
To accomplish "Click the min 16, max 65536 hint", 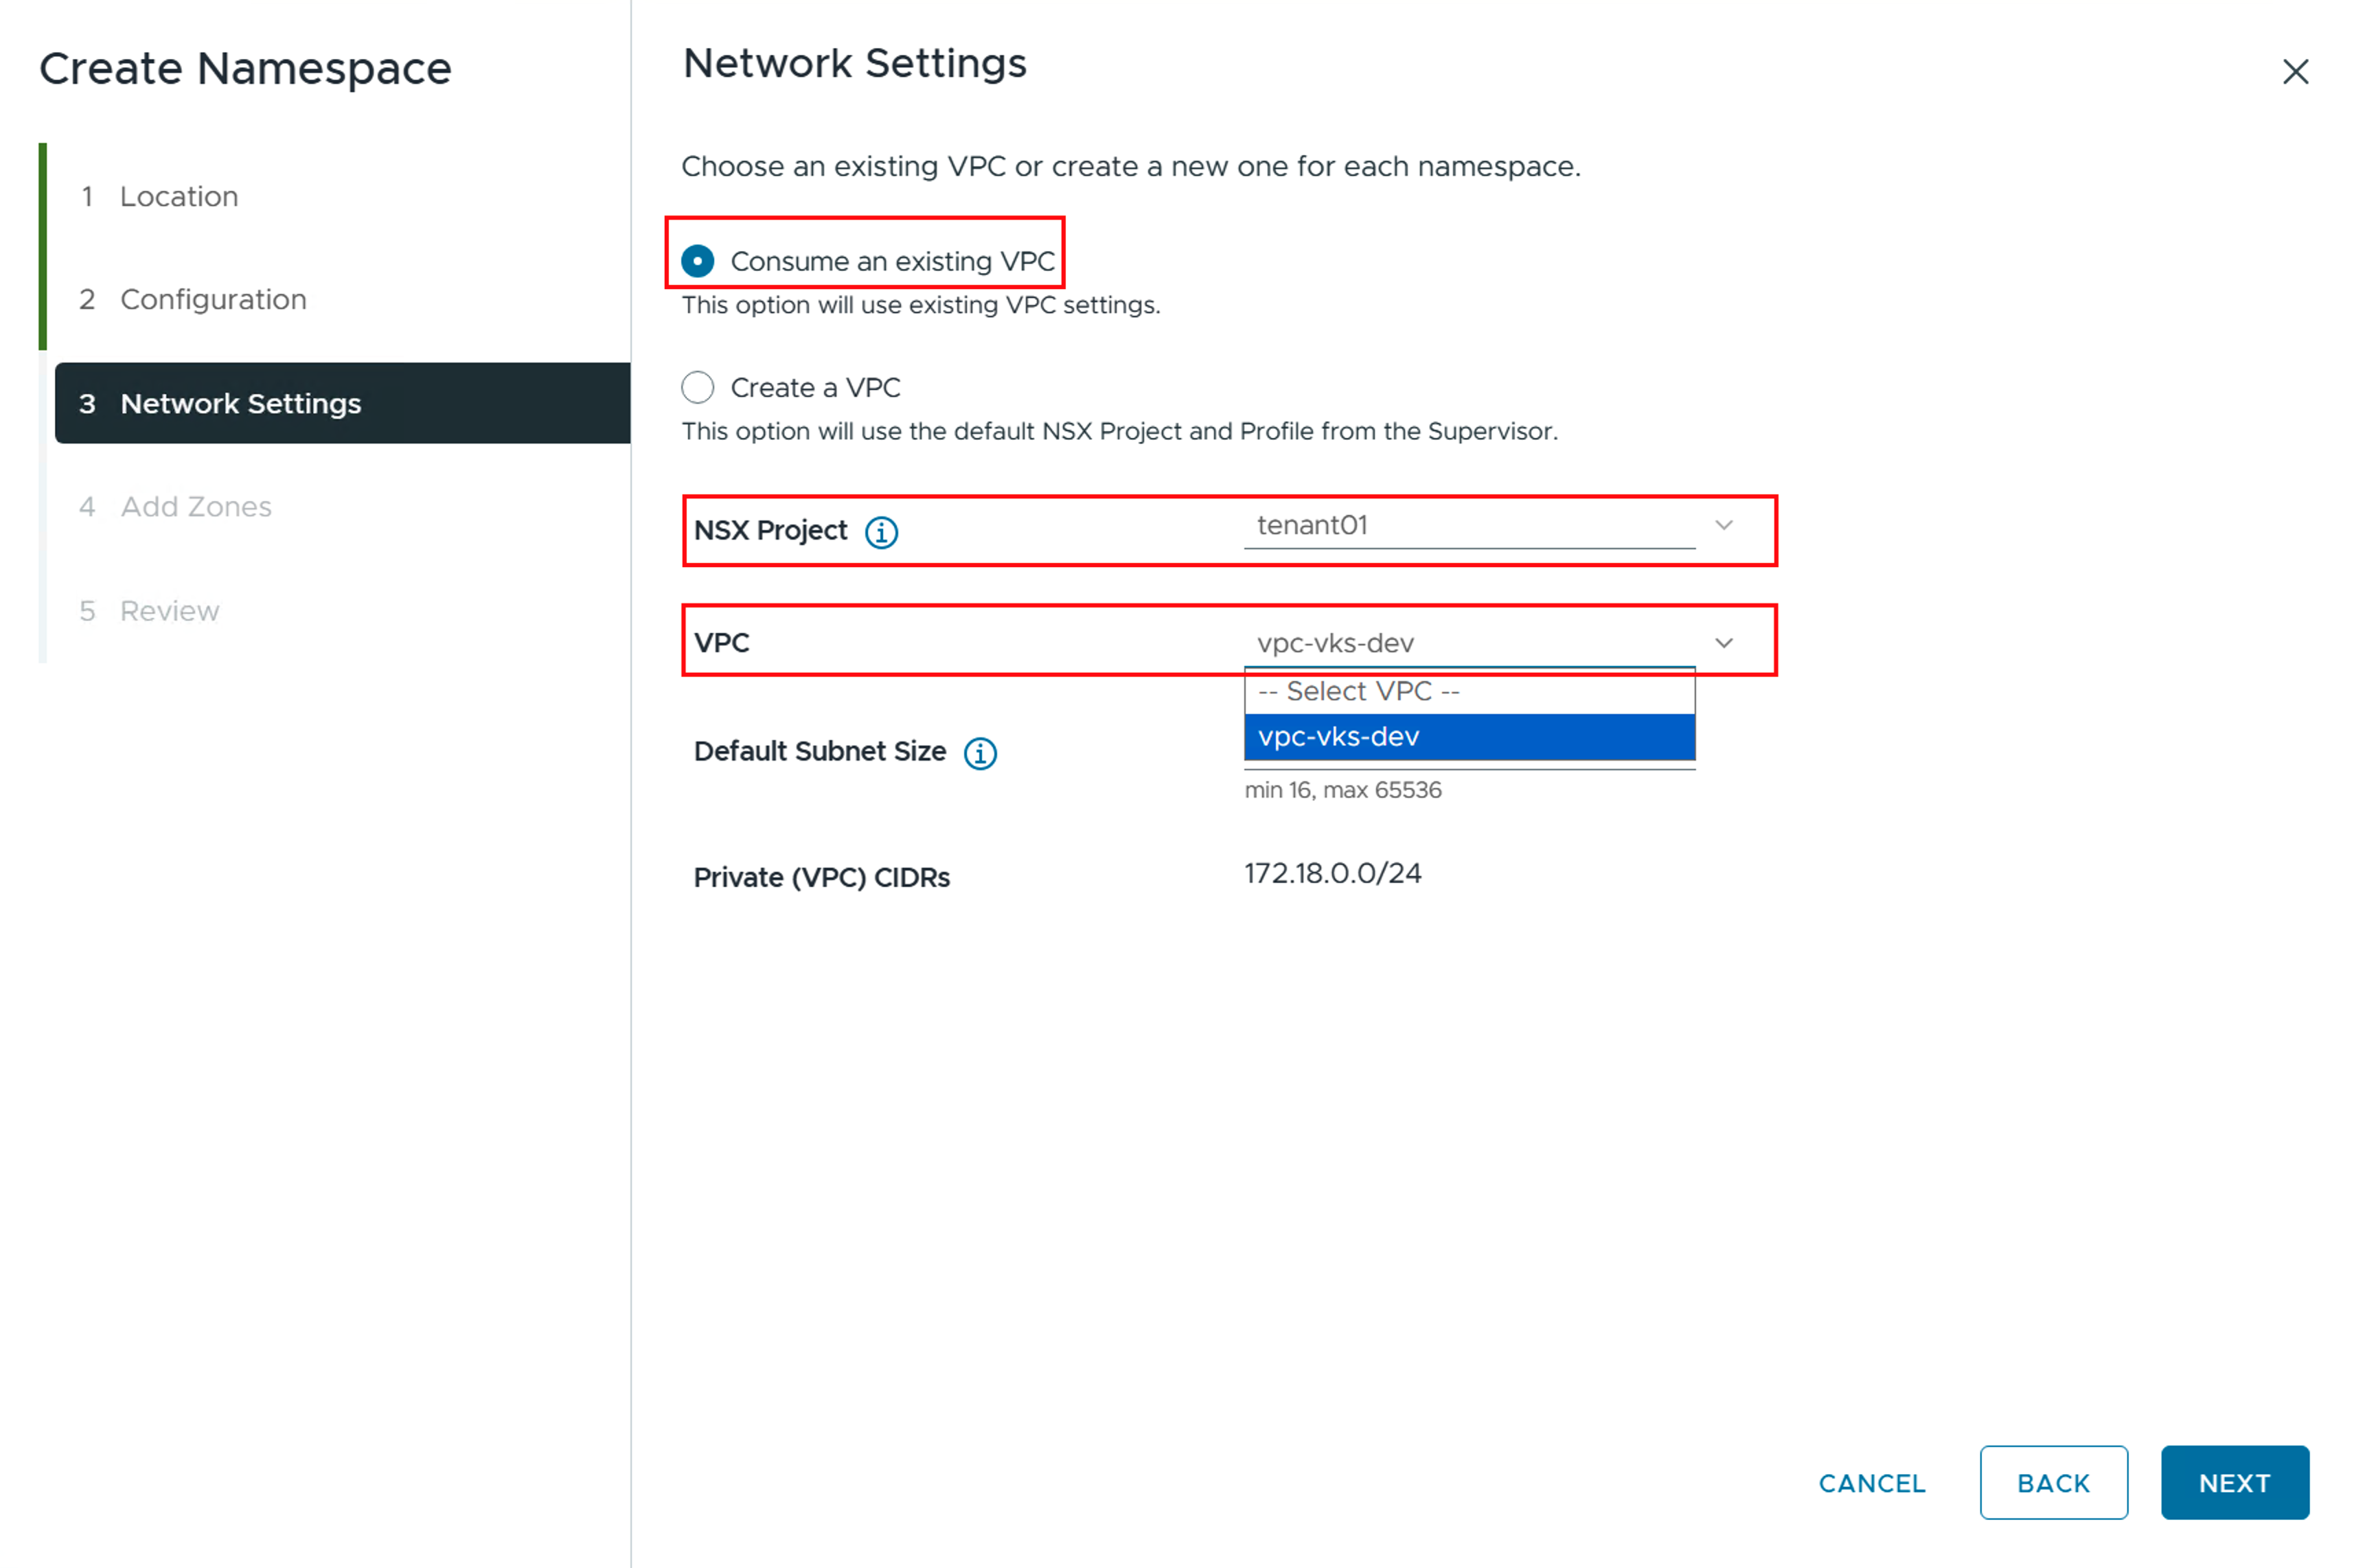I will (1342, 790).
